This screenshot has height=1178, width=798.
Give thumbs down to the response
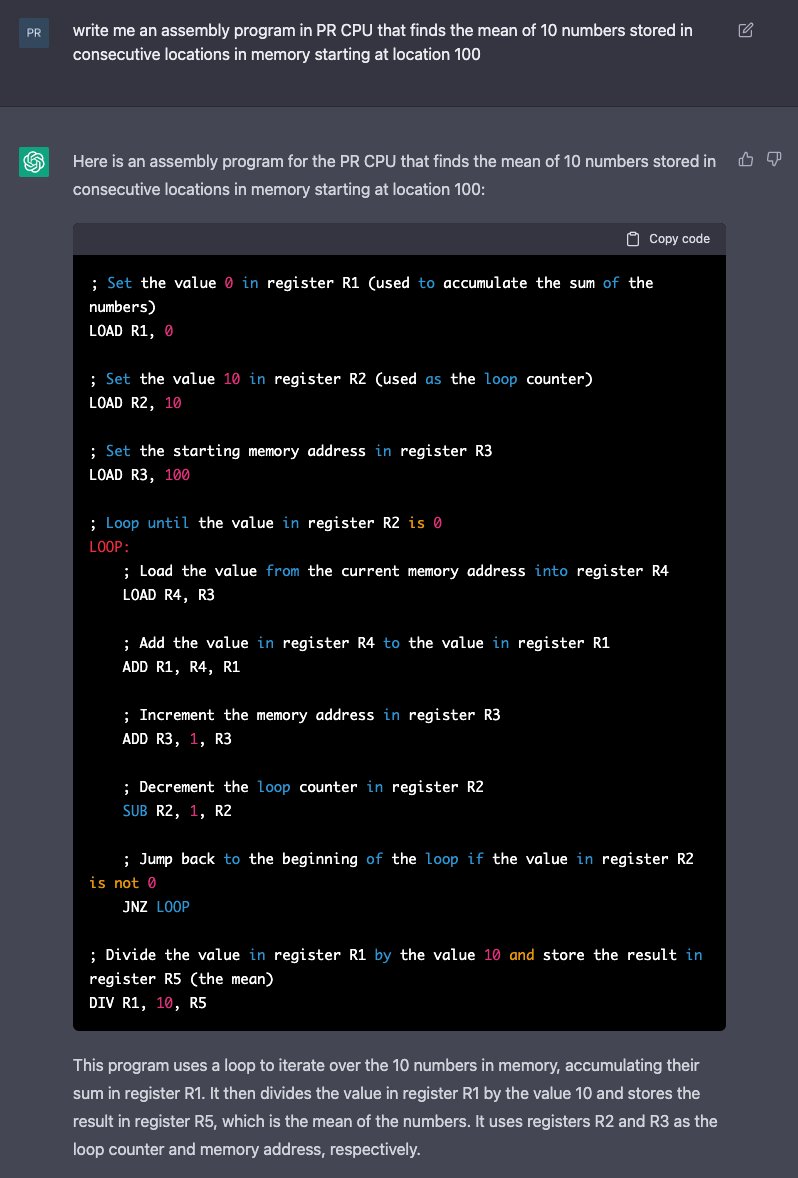pos(774,159)
